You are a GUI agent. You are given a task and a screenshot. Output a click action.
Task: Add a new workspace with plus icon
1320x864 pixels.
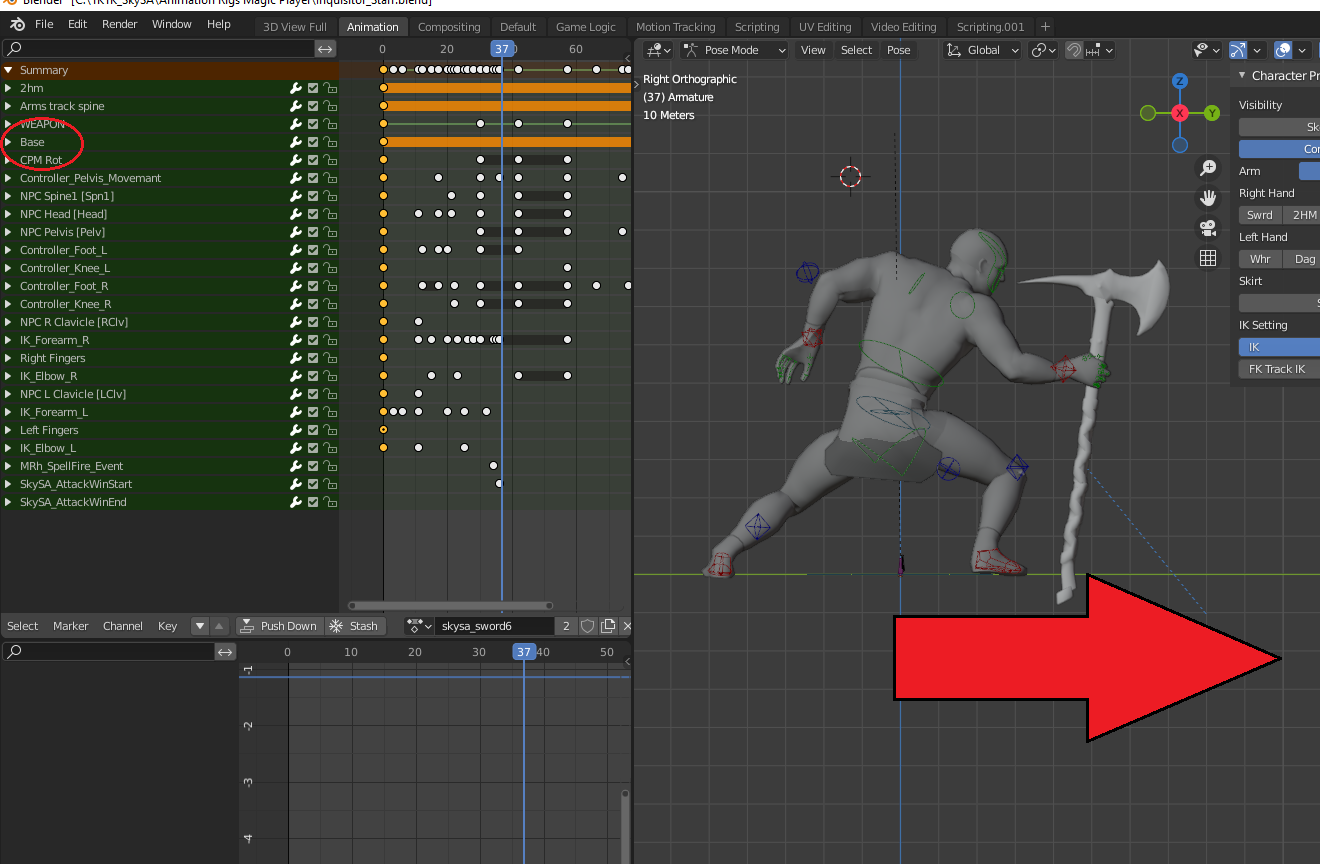1045,27
